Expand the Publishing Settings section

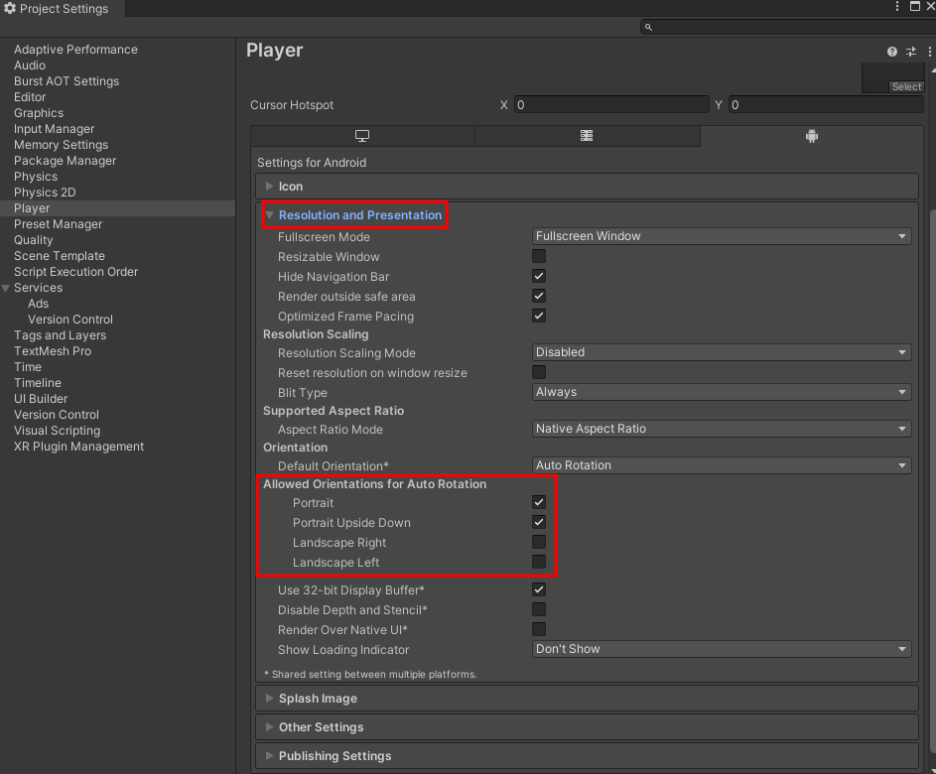tap(587, 756)
